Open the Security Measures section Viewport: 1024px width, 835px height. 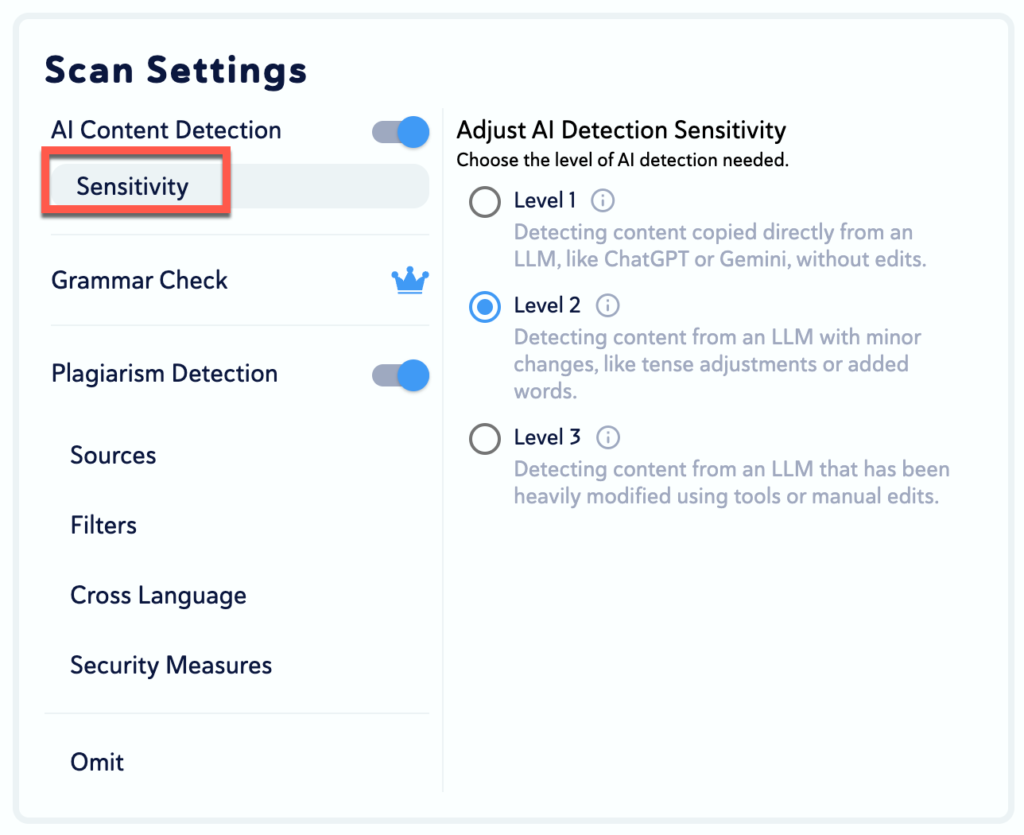(171, 666)
